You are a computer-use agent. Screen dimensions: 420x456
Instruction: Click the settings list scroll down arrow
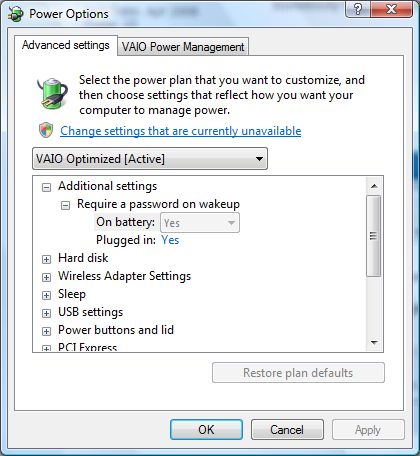pyautogui.click(x=374, y=343)
